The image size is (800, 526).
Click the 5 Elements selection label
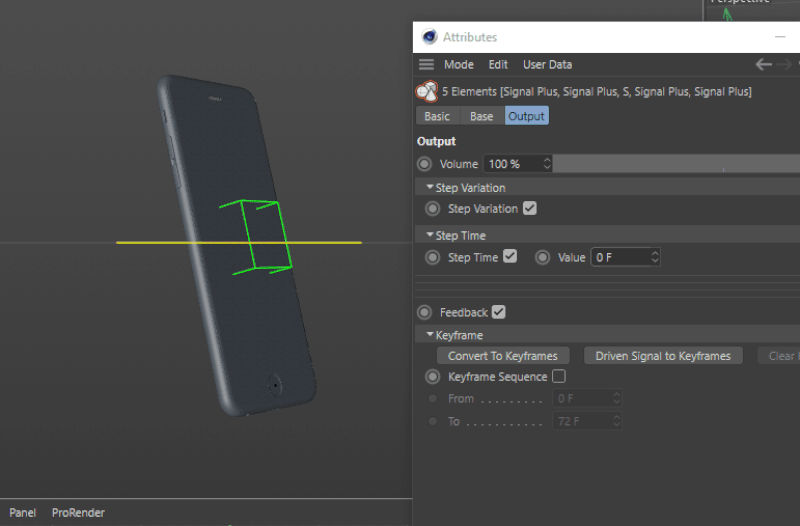pyautogui.click(x=596, y=92)
